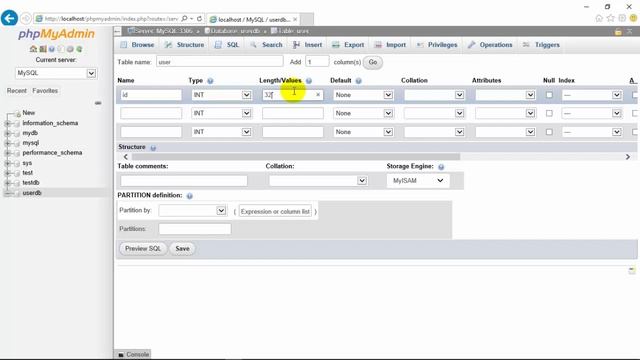The width and height of the screenshot is (640, 360).
Task: Switch to the Browse tab
Action: (138, 45)
